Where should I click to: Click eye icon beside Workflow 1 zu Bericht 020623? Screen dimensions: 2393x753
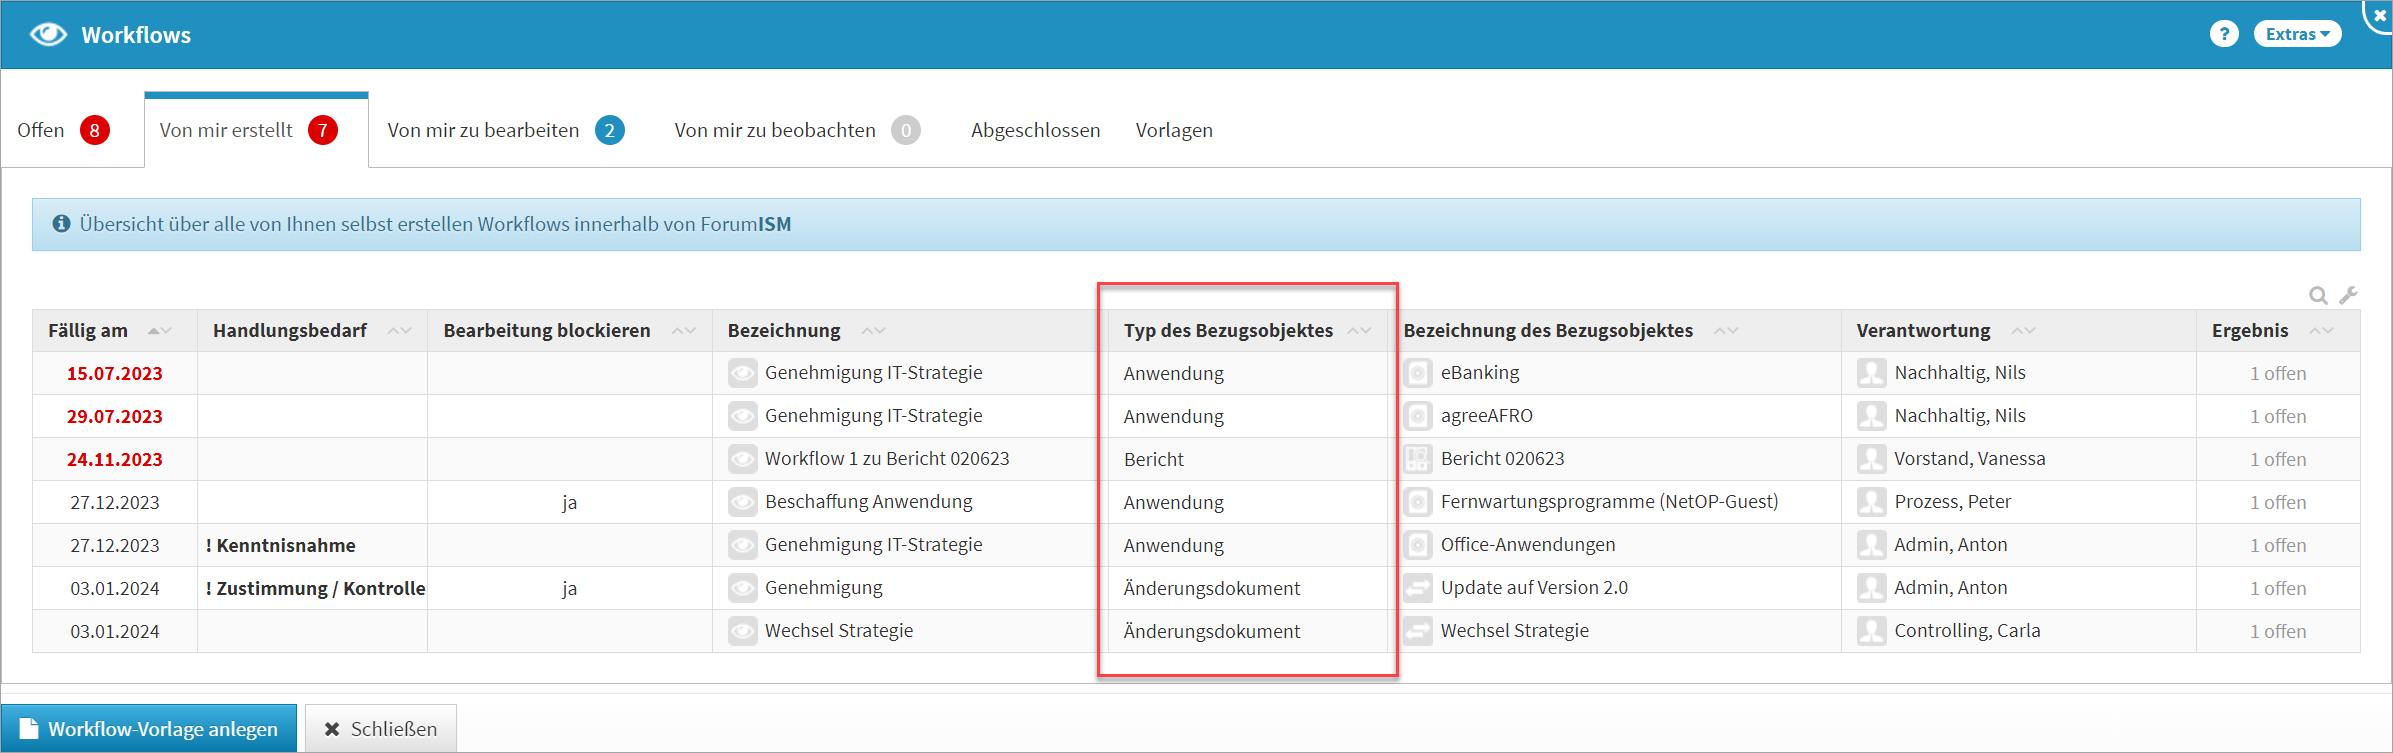(742, 459)
